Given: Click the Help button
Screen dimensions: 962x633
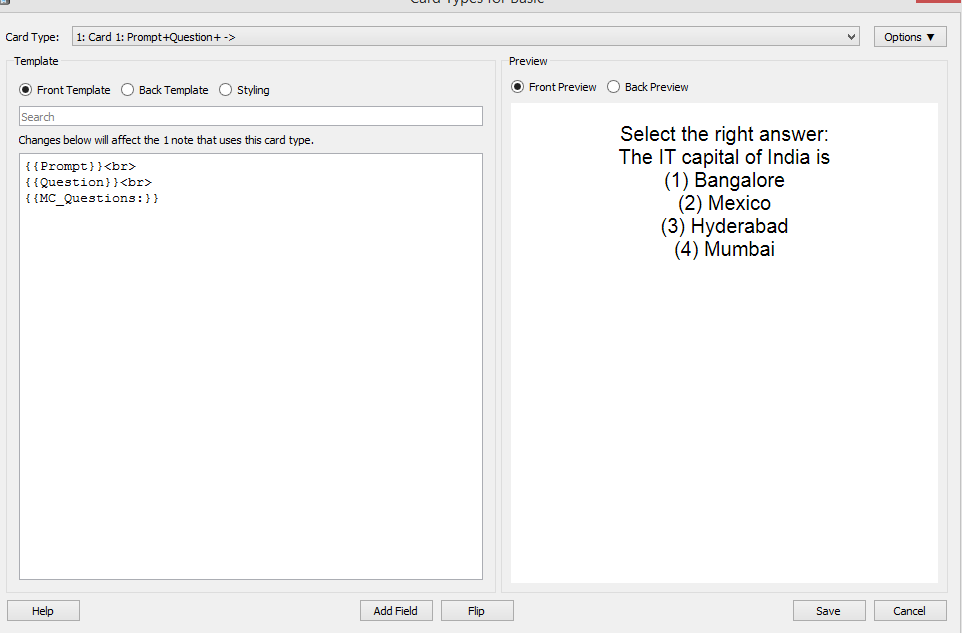Looking at the screenshot, I should coord(43,610).
